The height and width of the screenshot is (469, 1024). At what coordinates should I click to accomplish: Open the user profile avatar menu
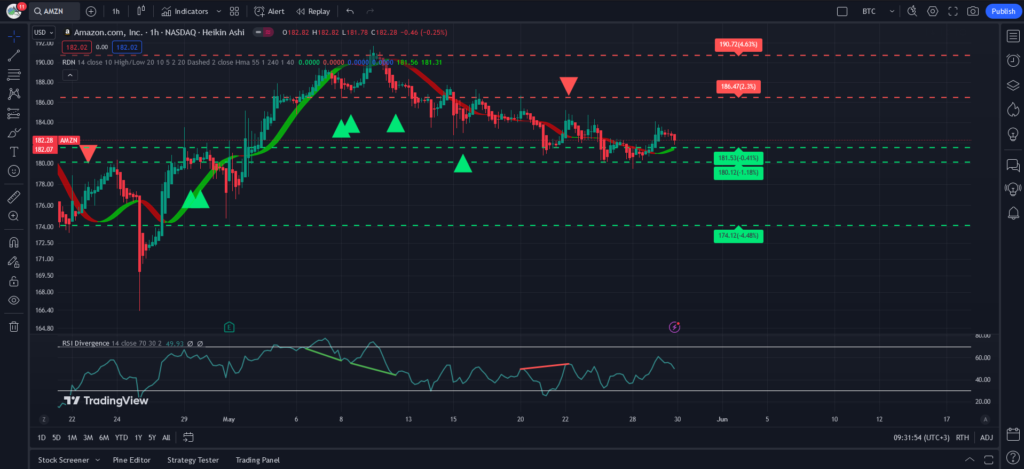(x=14, y=11)
